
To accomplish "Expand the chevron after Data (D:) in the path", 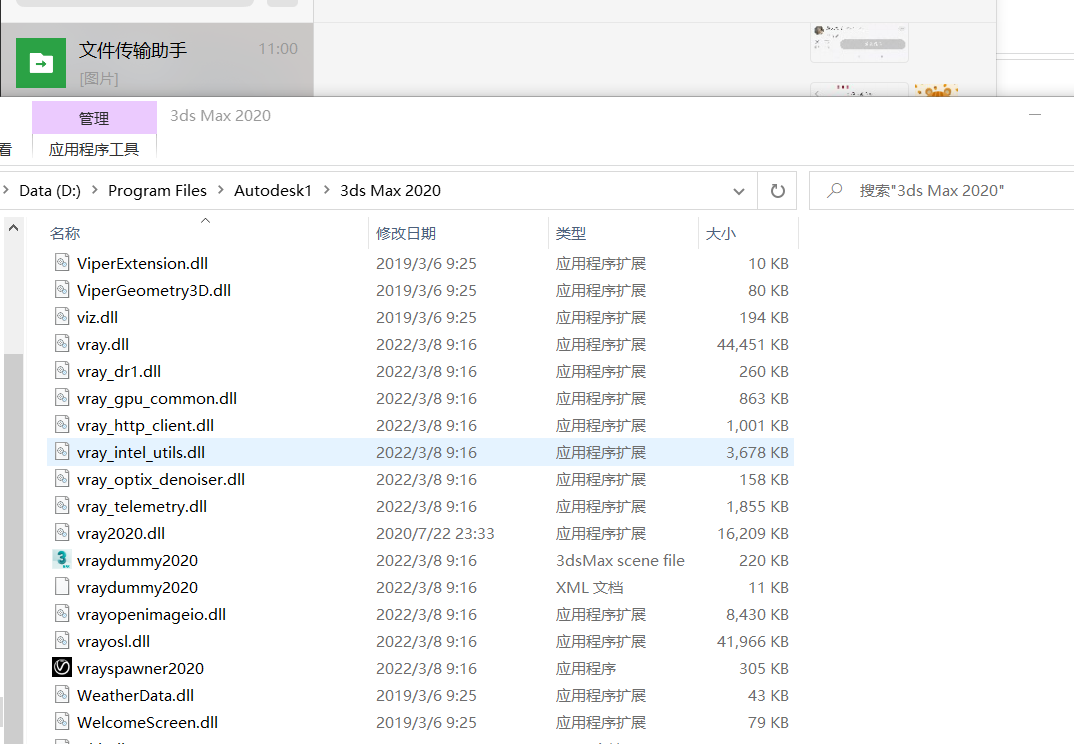I will coord(95,190).
